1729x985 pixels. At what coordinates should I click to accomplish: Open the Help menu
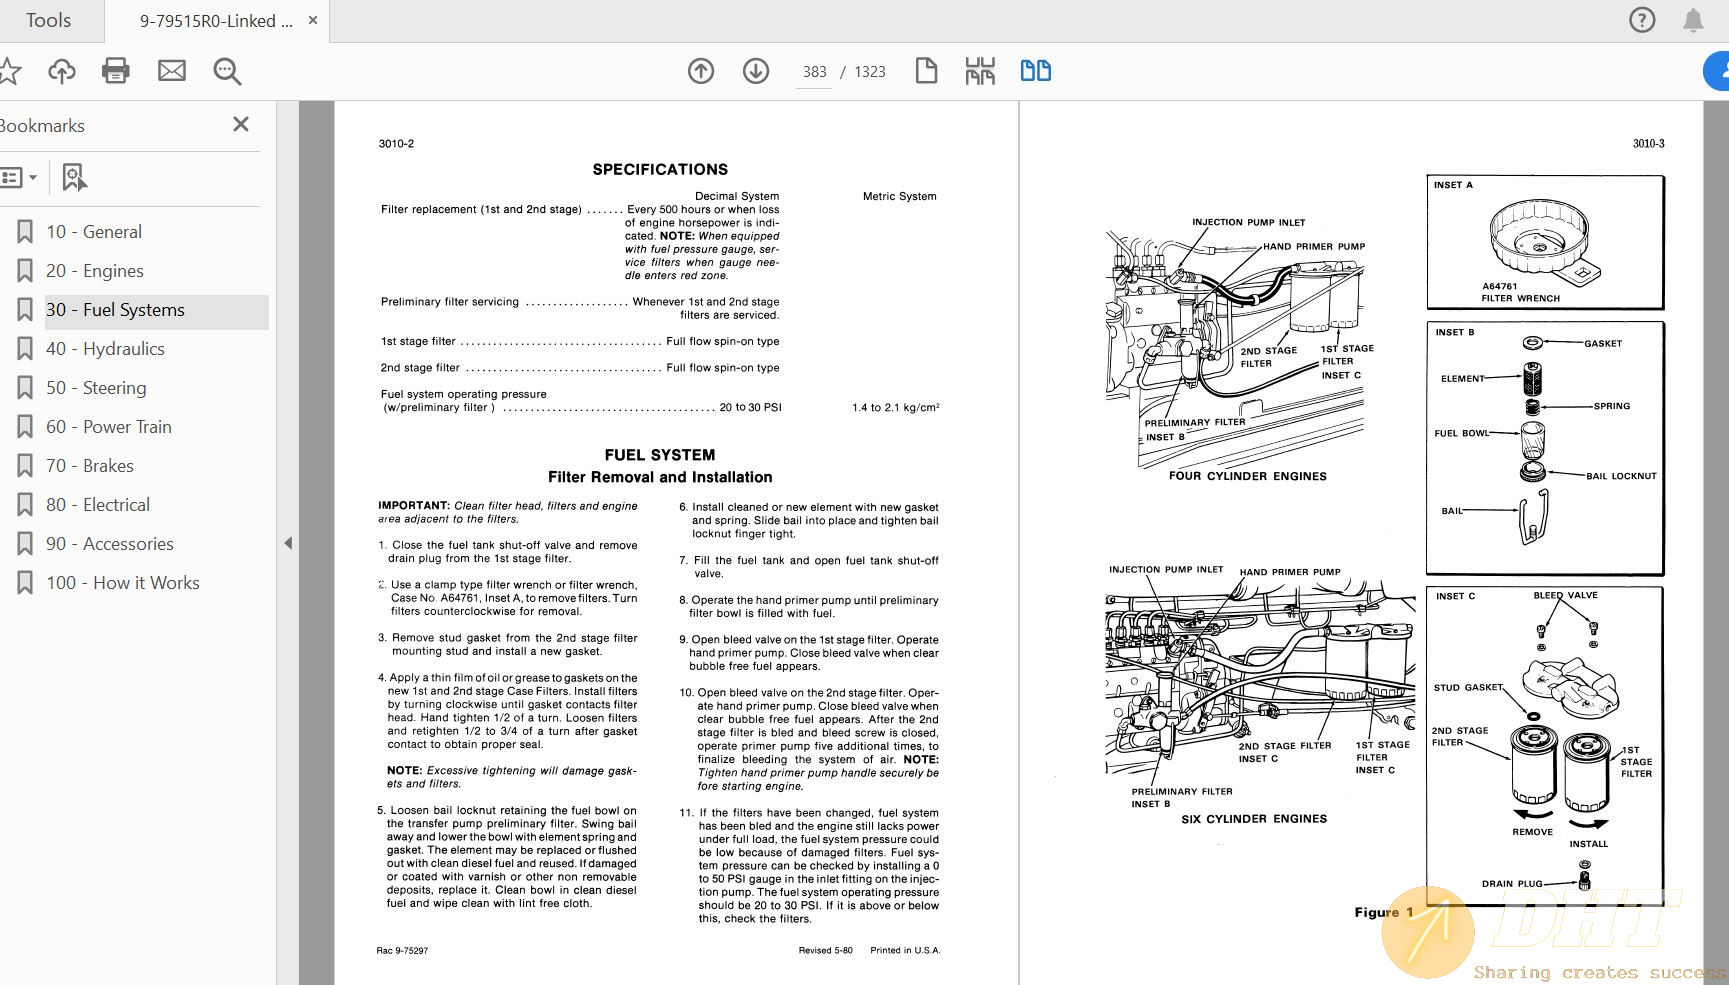coord(1641,19)
